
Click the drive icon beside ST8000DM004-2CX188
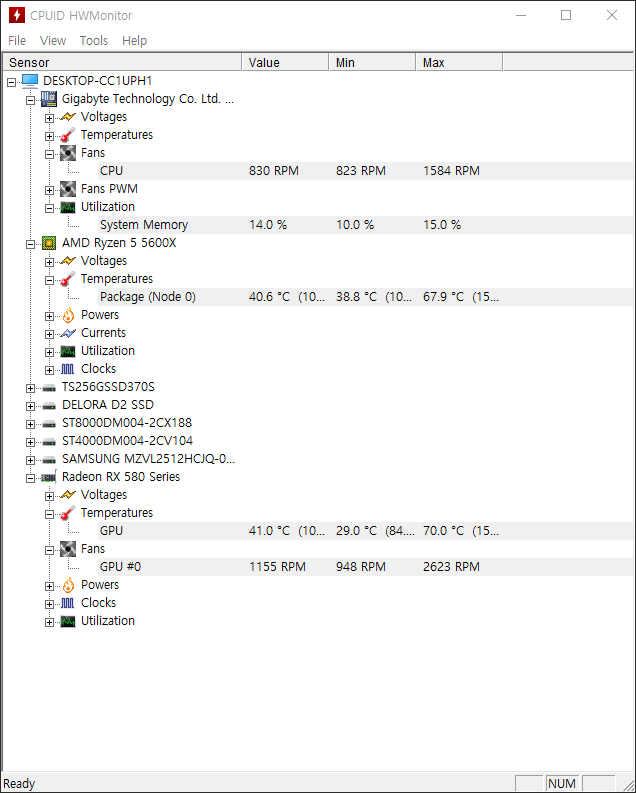coord(49,424)
